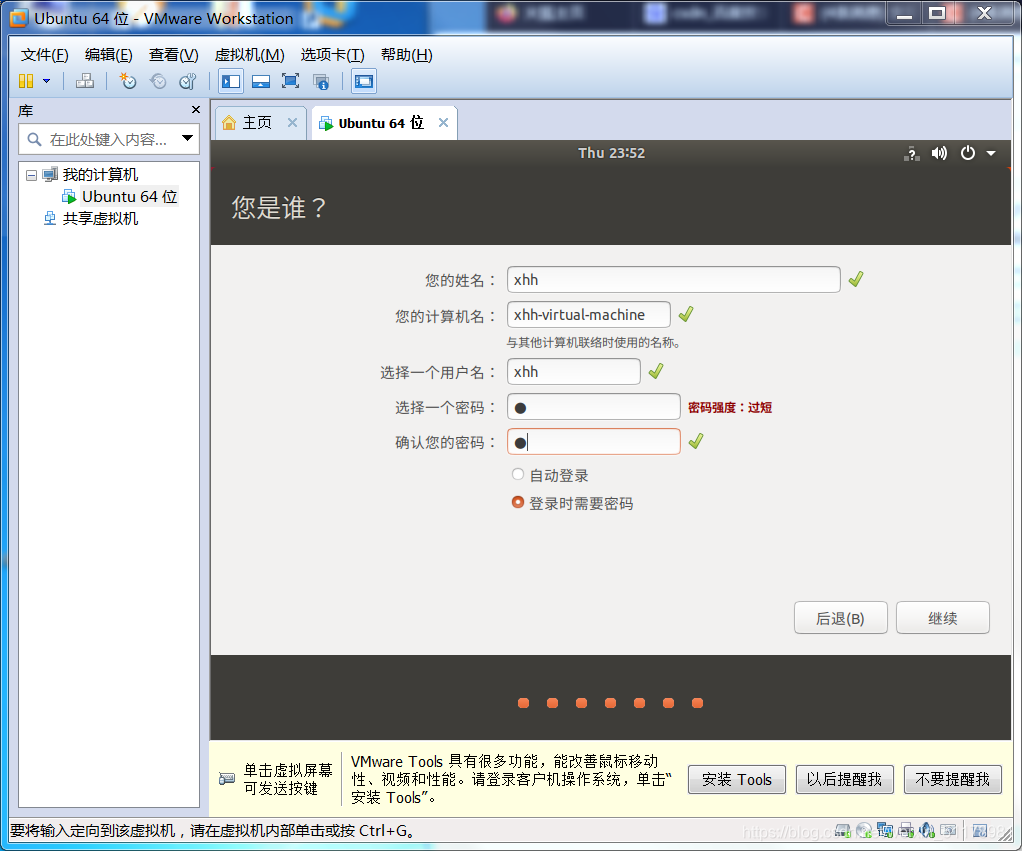Select the 登录时需要密码 radio button
This screenshot has height=851, width=1022.
518,502
